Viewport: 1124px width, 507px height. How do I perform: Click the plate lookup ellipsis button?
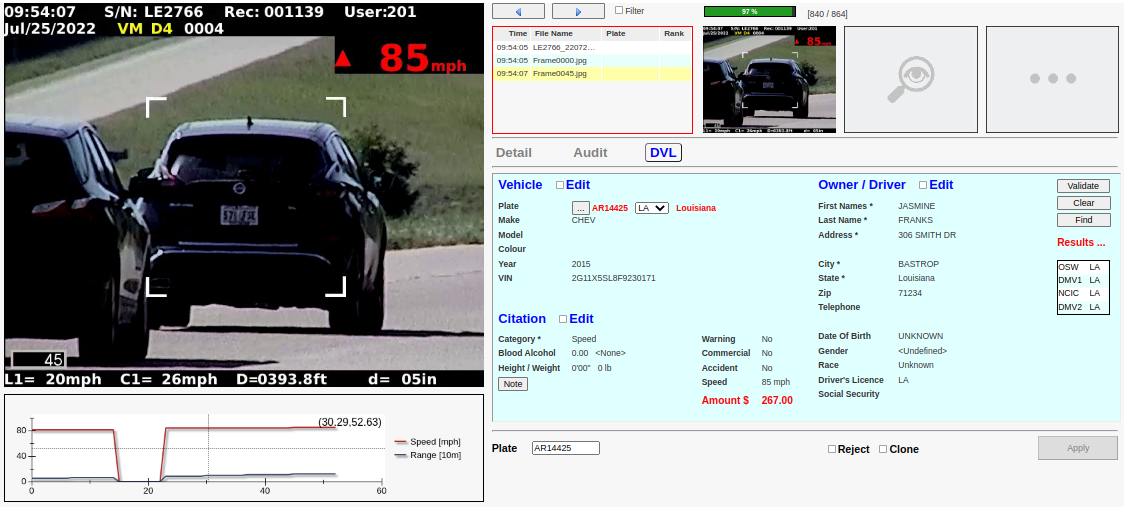pos(580,208)
